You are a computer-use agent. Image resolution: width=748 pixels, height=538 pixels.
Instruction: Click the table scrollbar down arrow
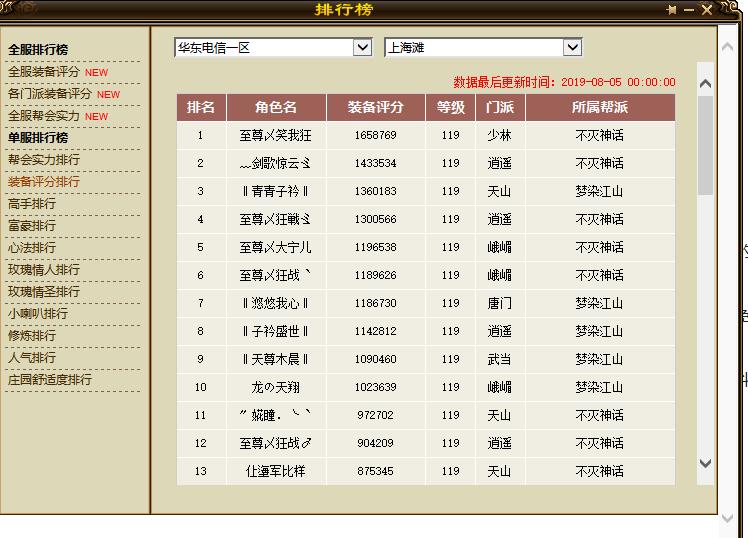(x=705, y=463)
